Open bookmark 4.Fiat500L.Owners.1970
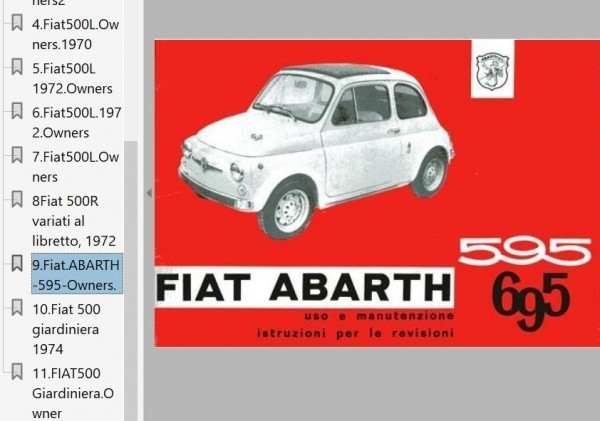 [75, 34]
